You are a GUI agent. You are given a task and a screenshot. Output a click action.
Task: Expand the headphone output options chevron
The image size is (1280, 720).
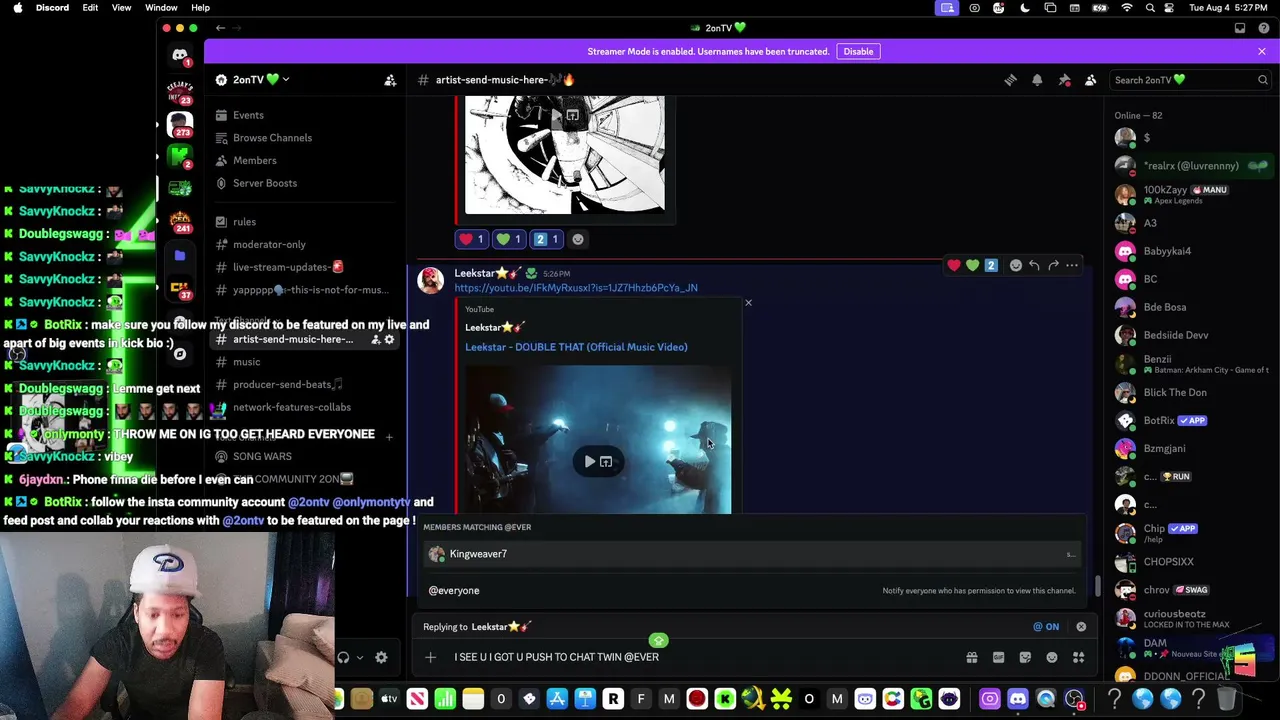[359, 657]
